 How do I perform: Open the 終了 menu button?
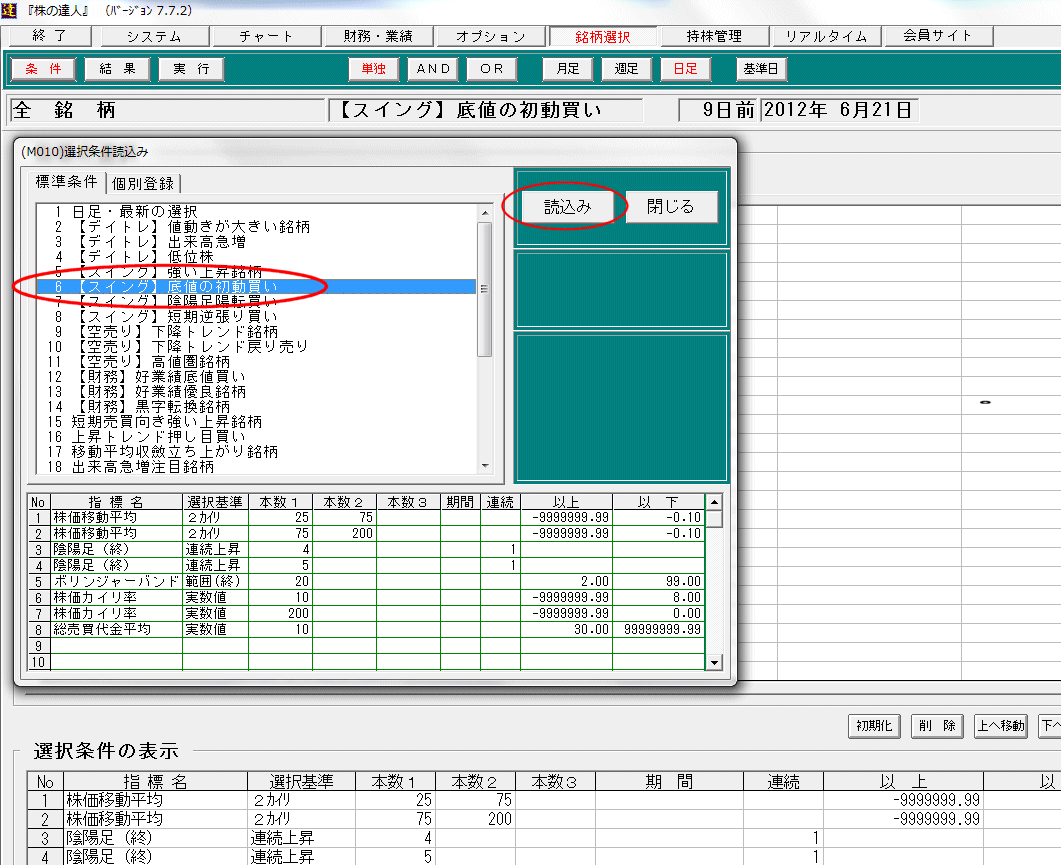(x=50, y=36)
